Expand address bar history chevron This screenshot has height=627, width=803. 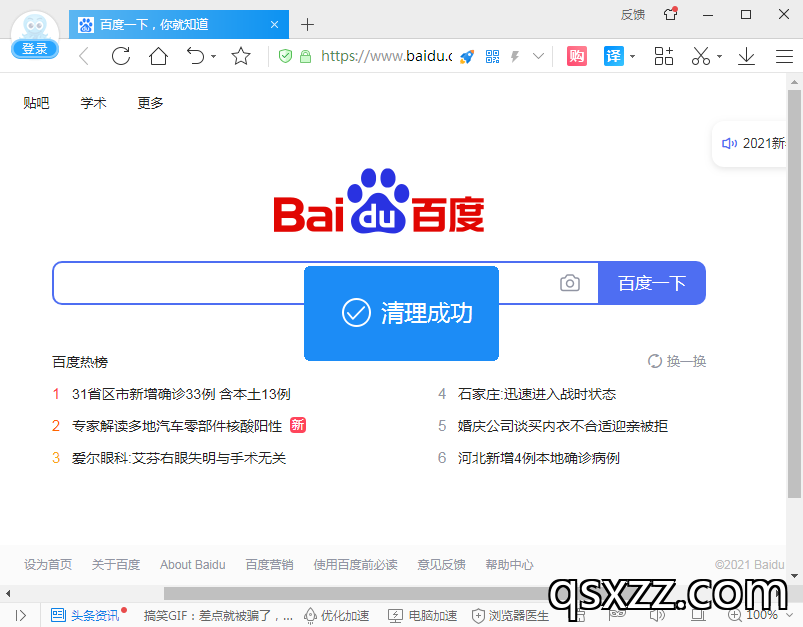point(538,56)
